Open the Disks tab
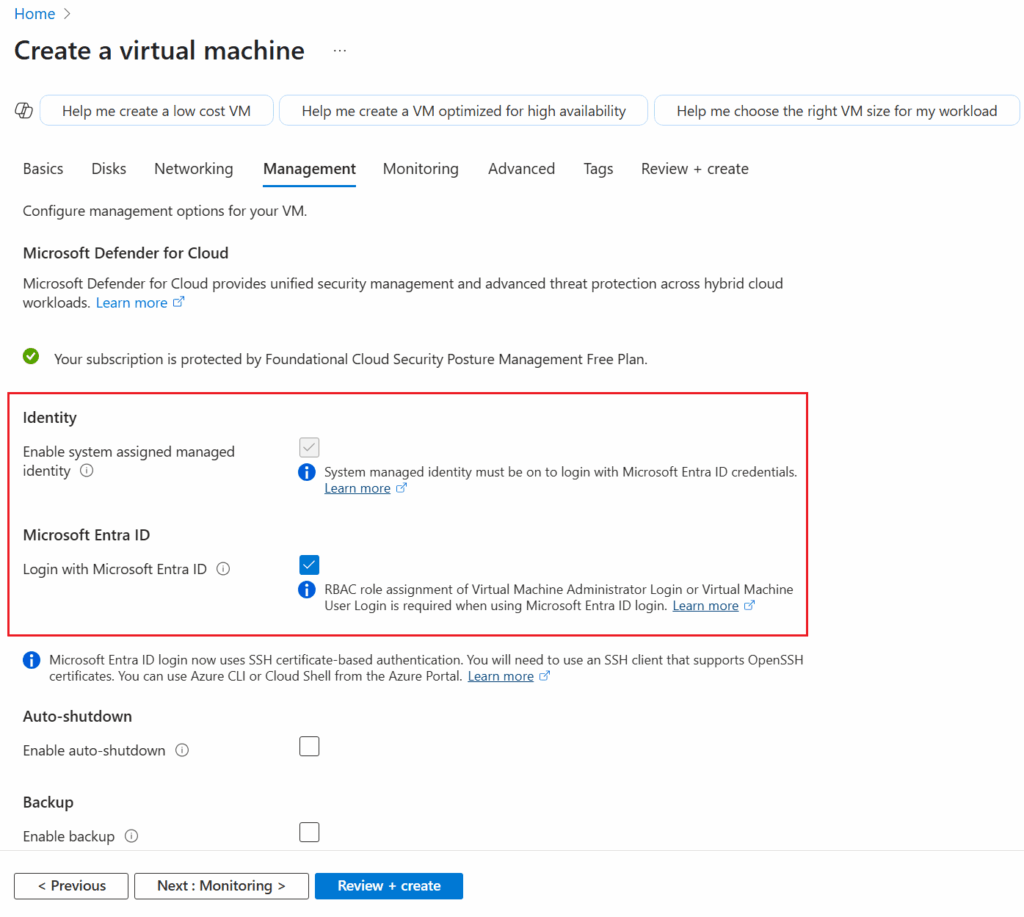1024x917 pixels. pyautogui.click(x=108, y=169)
